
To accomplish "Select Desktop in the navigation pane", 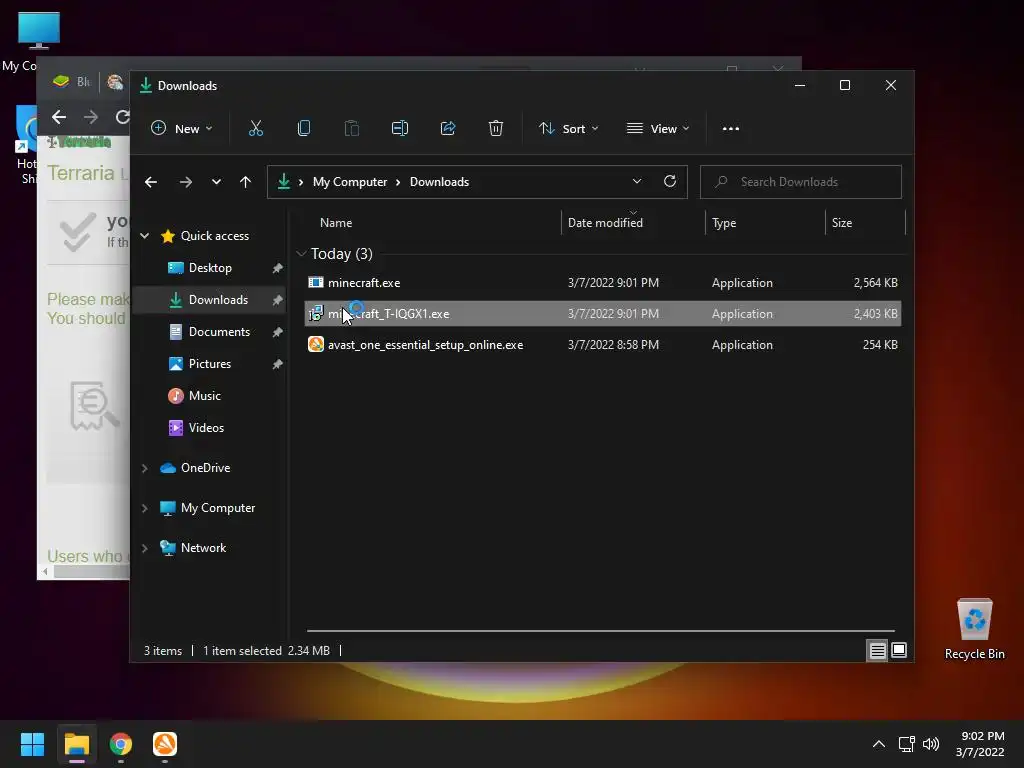I will (x=210, y=268).
